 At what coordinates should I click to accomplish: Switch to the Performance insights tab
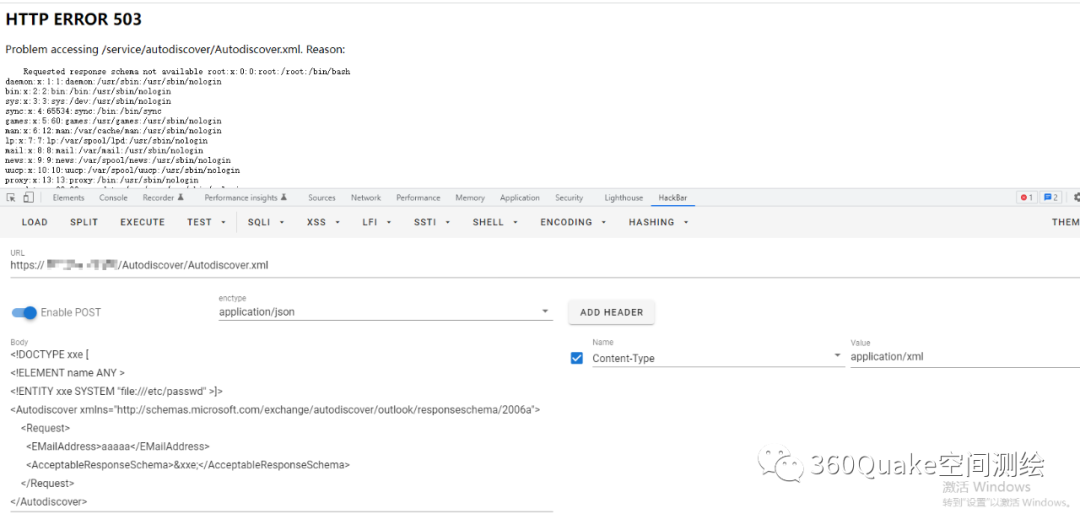coord(245,198)
